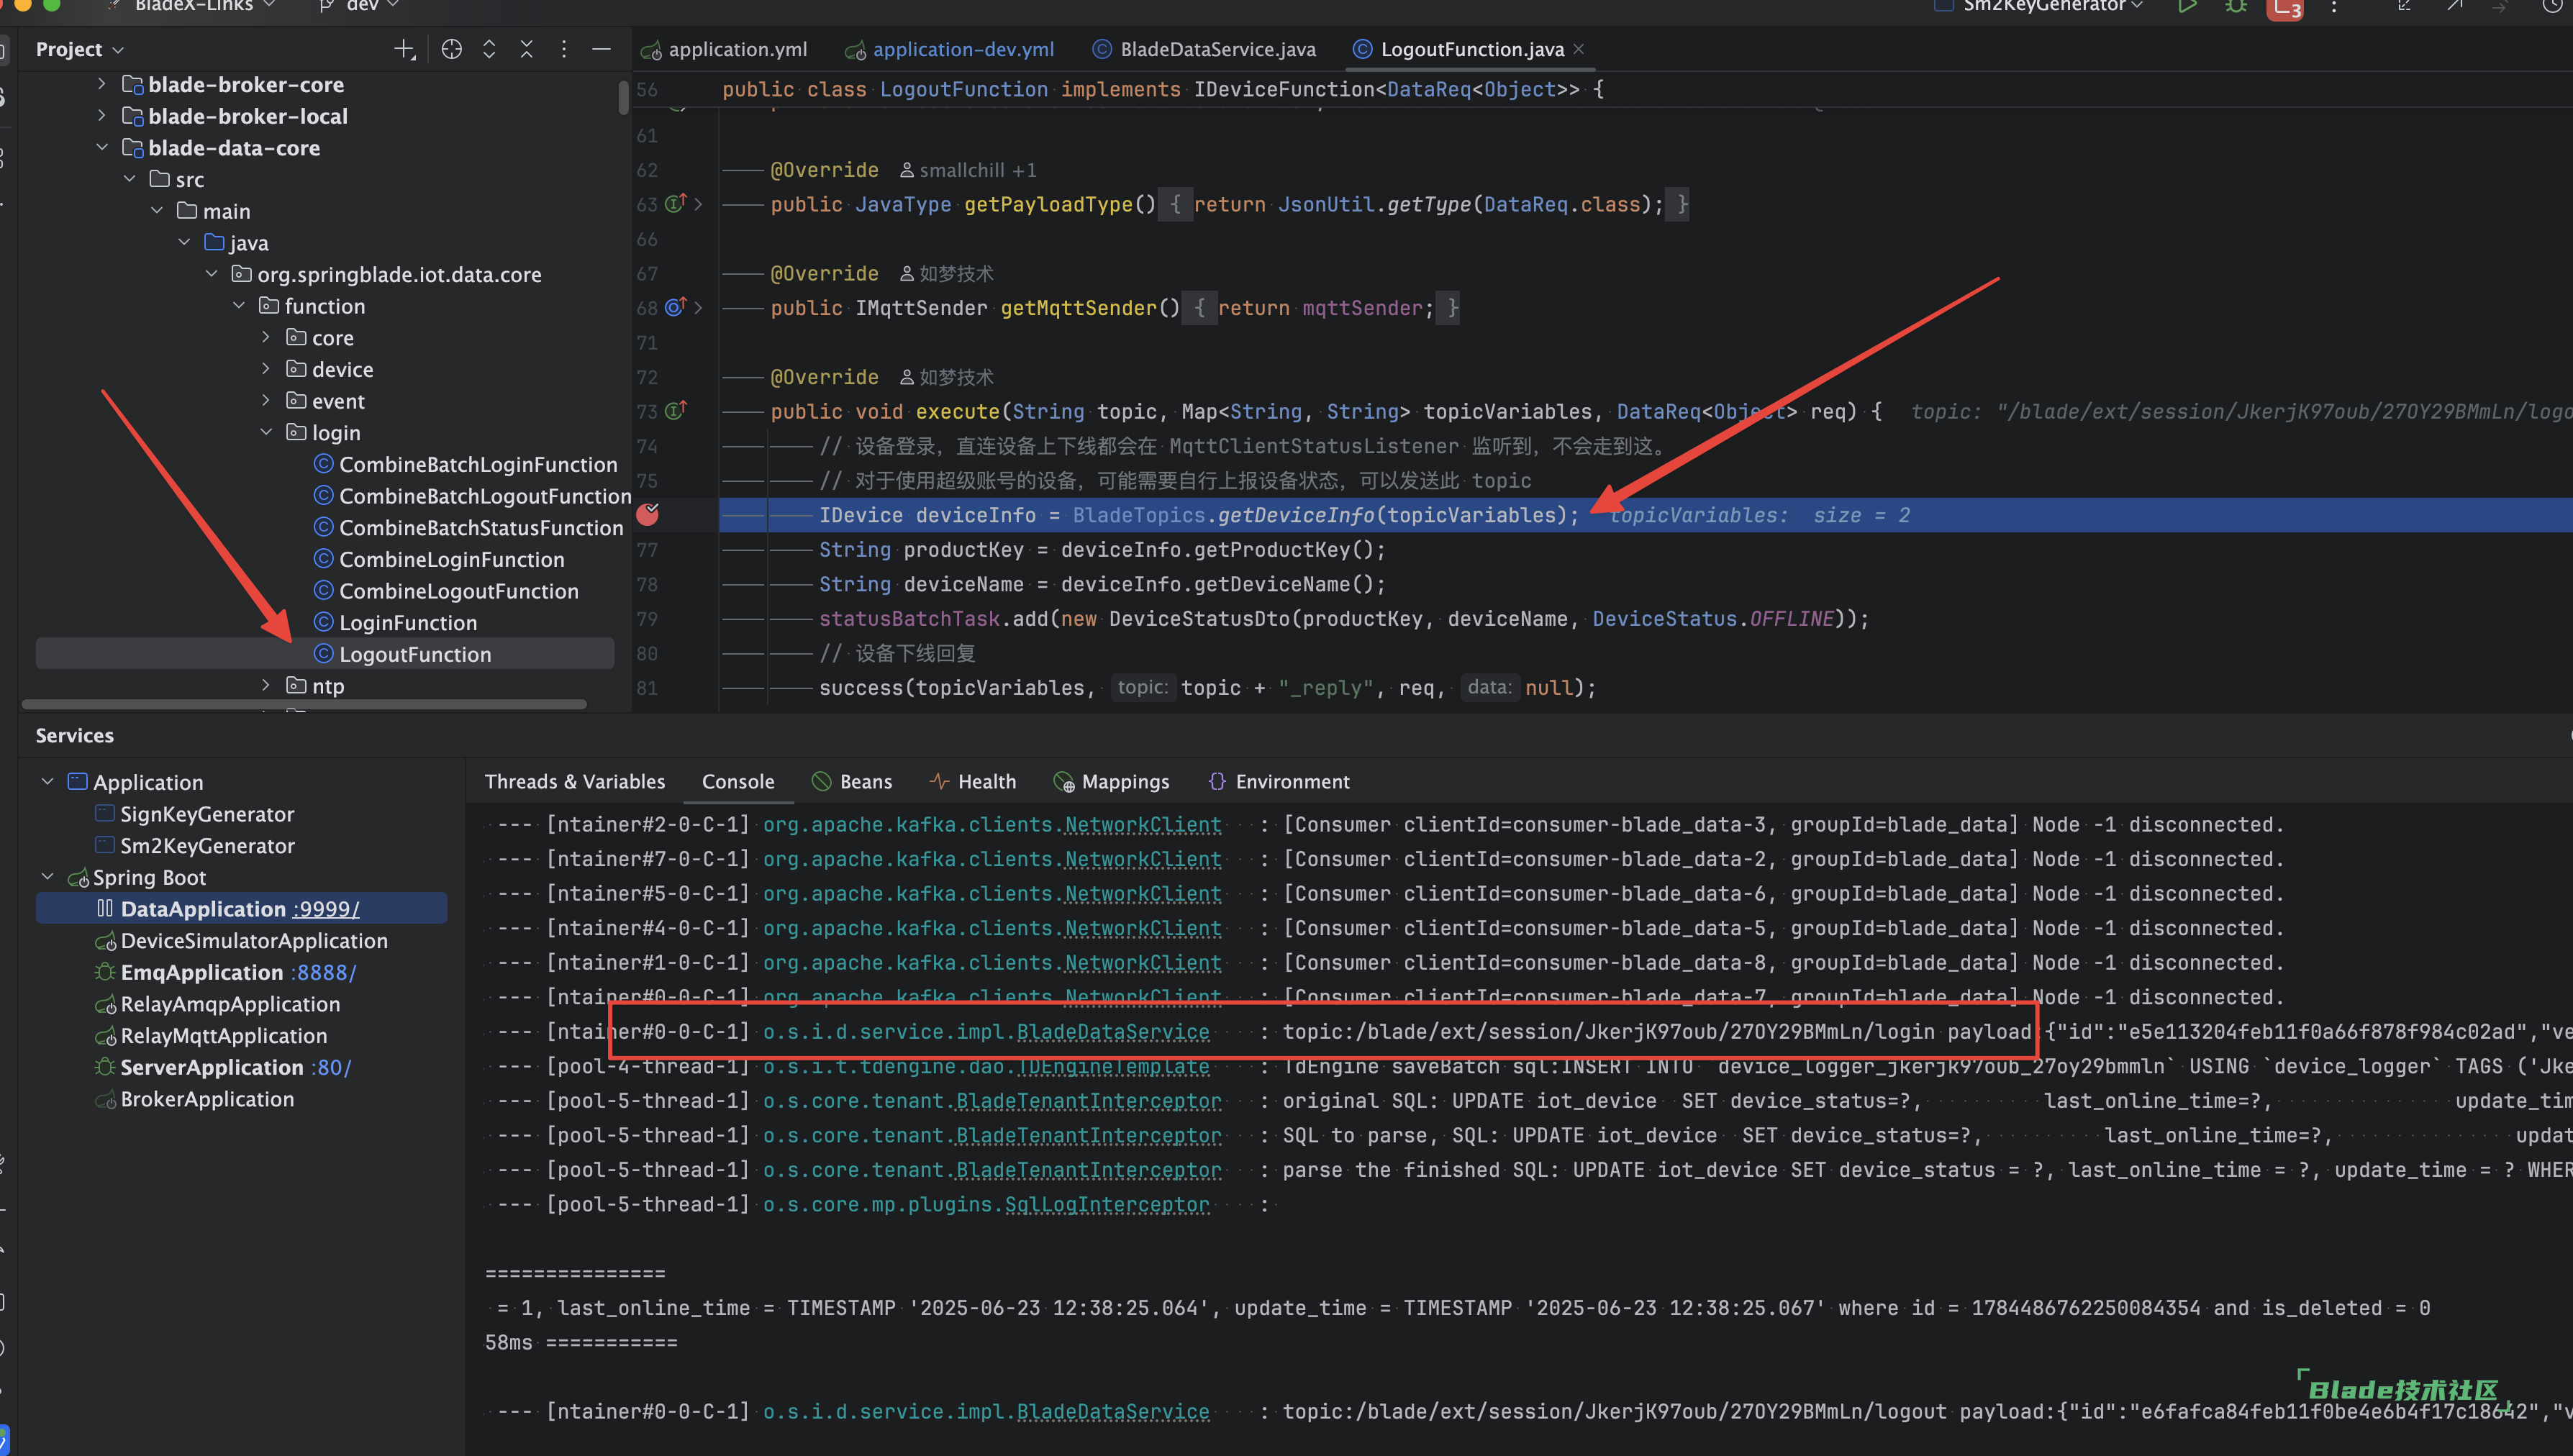Switch to Threads & Variables tab
The width and height of the screenshot is (2573, 1456).
click(x=574, y=782)
